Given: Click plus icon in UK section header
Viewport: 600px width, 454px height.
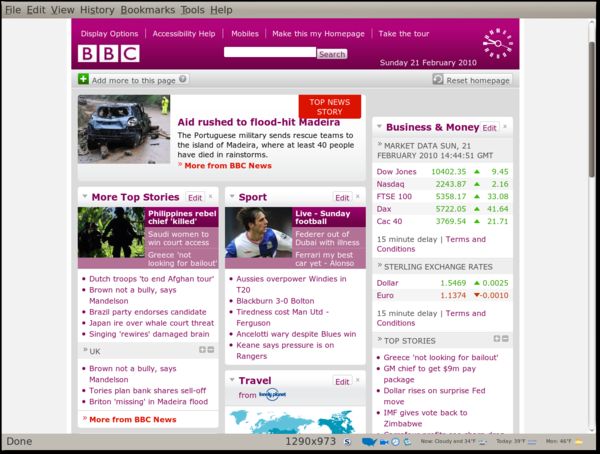Looking at the screenshot, I should [202, 349].
